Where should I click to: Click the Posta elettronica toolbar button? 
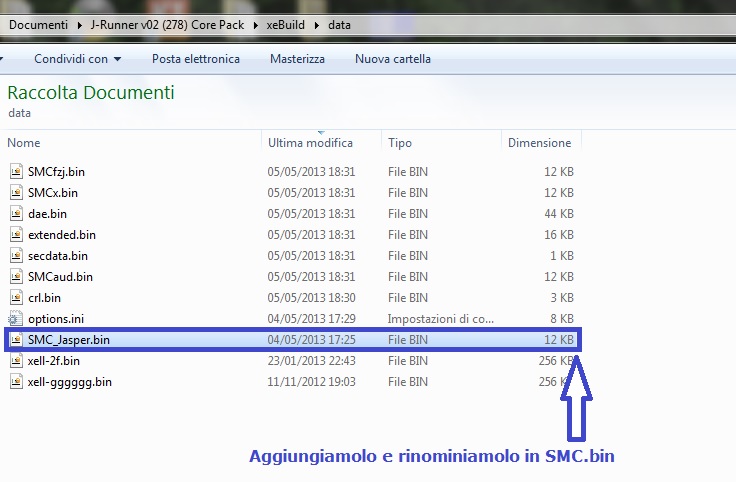coord(196,59)
